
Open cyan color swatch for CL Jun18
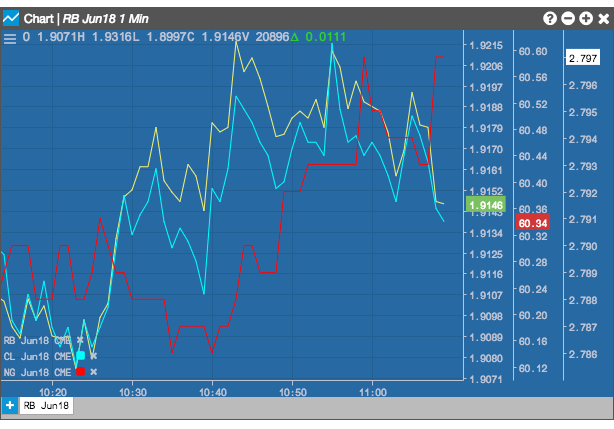[81, 355]
